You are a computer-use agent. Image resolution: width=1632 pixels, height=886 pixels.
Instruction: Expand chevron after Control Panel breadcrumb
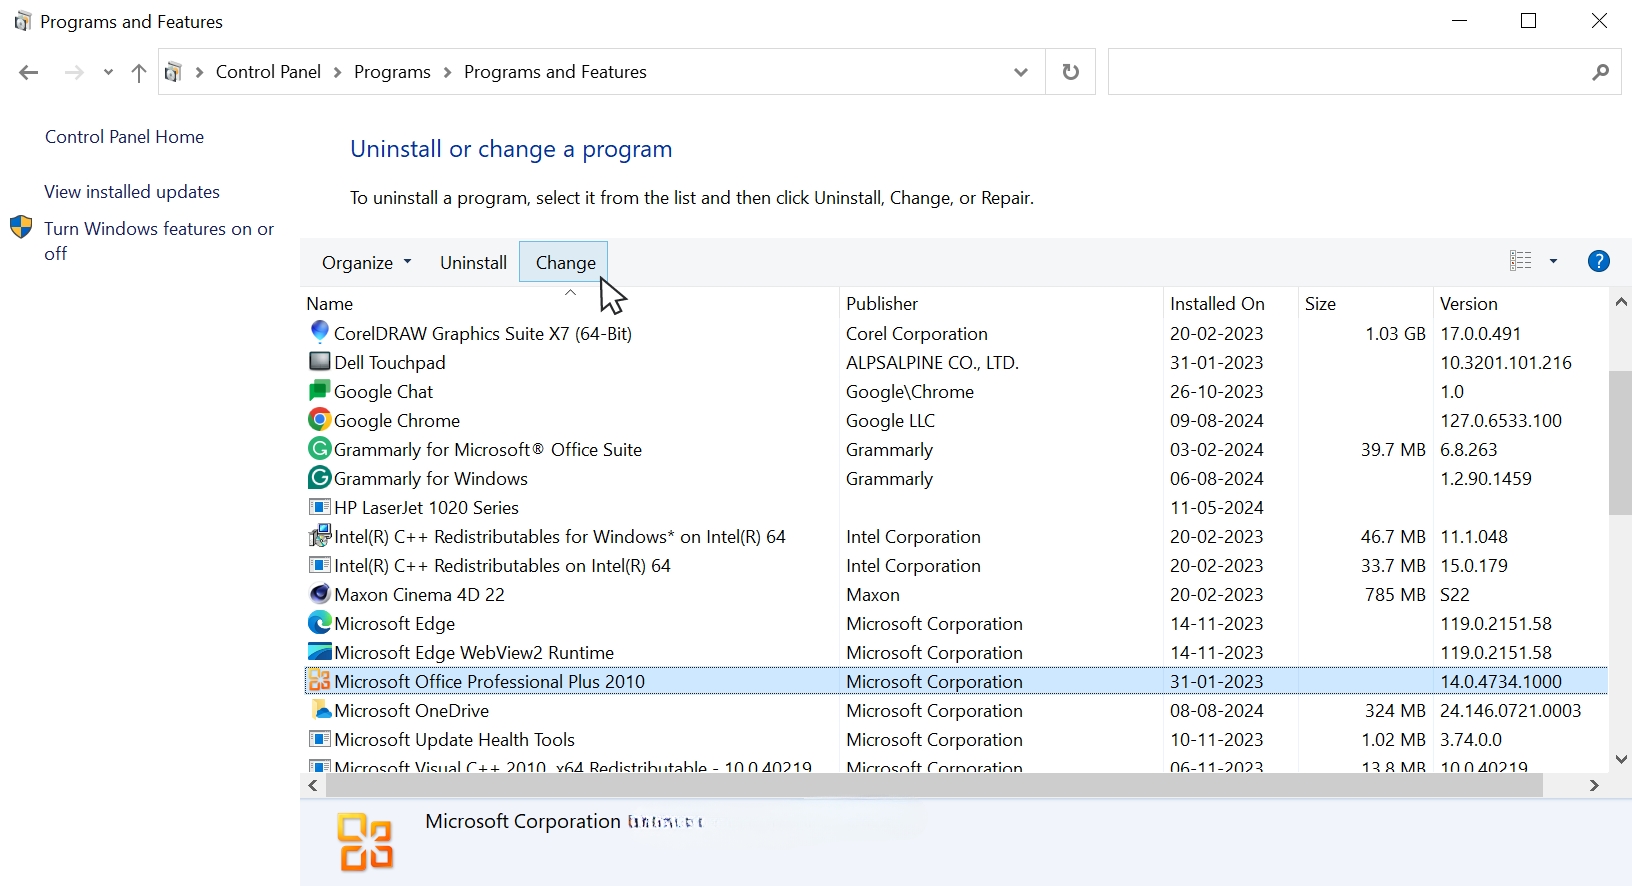point(337,72)
